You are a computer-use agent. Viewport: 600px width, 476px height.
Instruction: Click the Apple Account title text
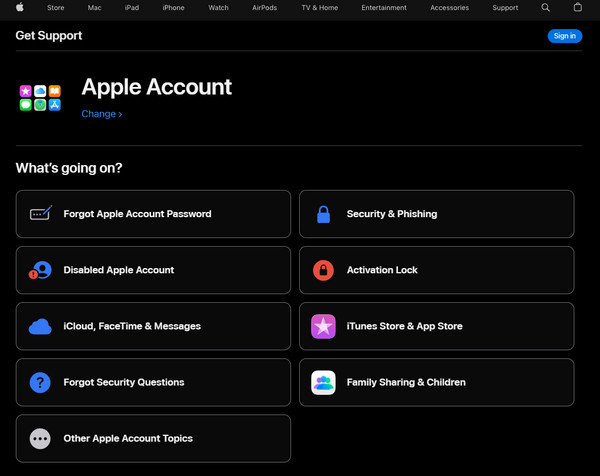click(157, 87)
